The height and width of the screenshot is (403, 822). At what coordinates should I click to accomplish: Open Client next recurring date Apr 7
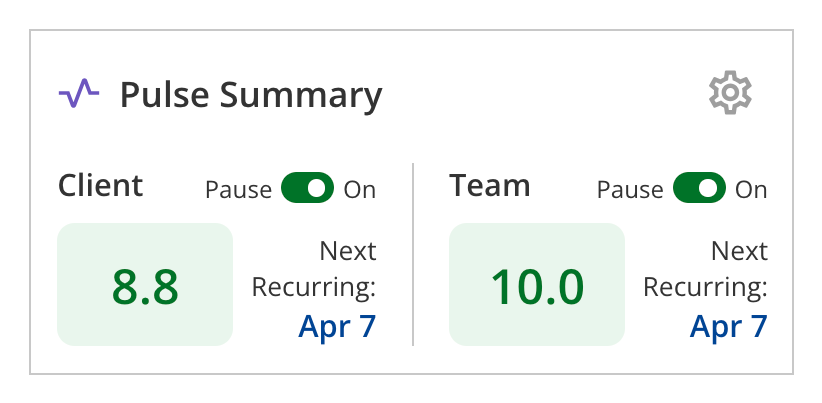click(x=337, y=326)
